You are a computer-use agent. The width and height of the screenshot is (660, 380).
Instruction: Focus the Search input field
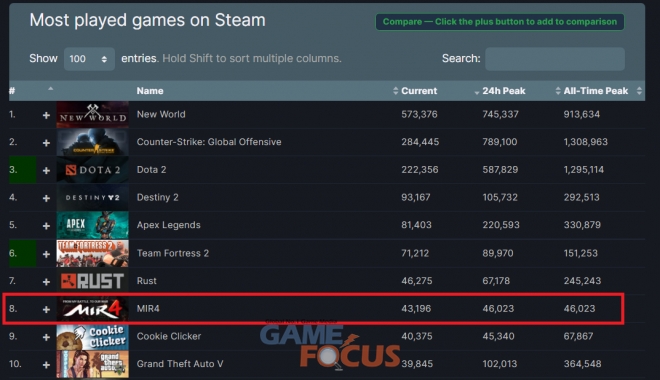555,58
